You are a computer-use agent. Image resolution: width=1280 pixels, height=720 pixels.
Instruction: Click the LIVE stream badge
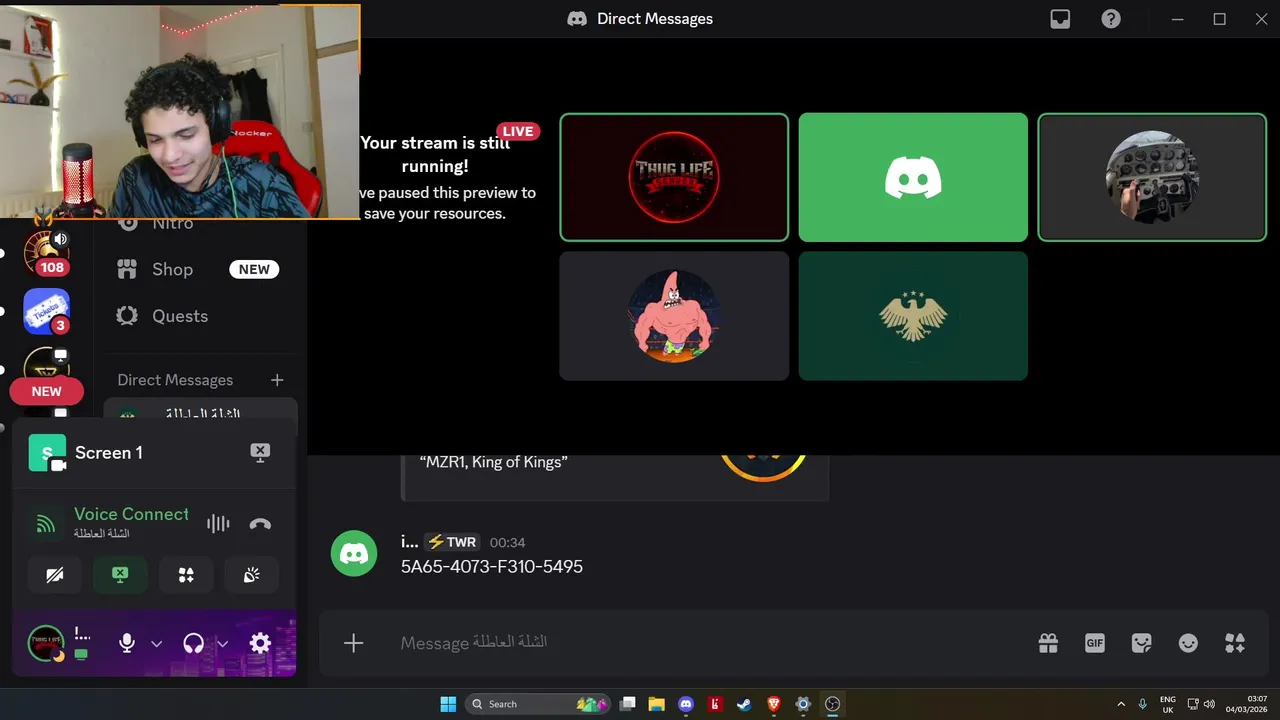[x=518, y=131]
